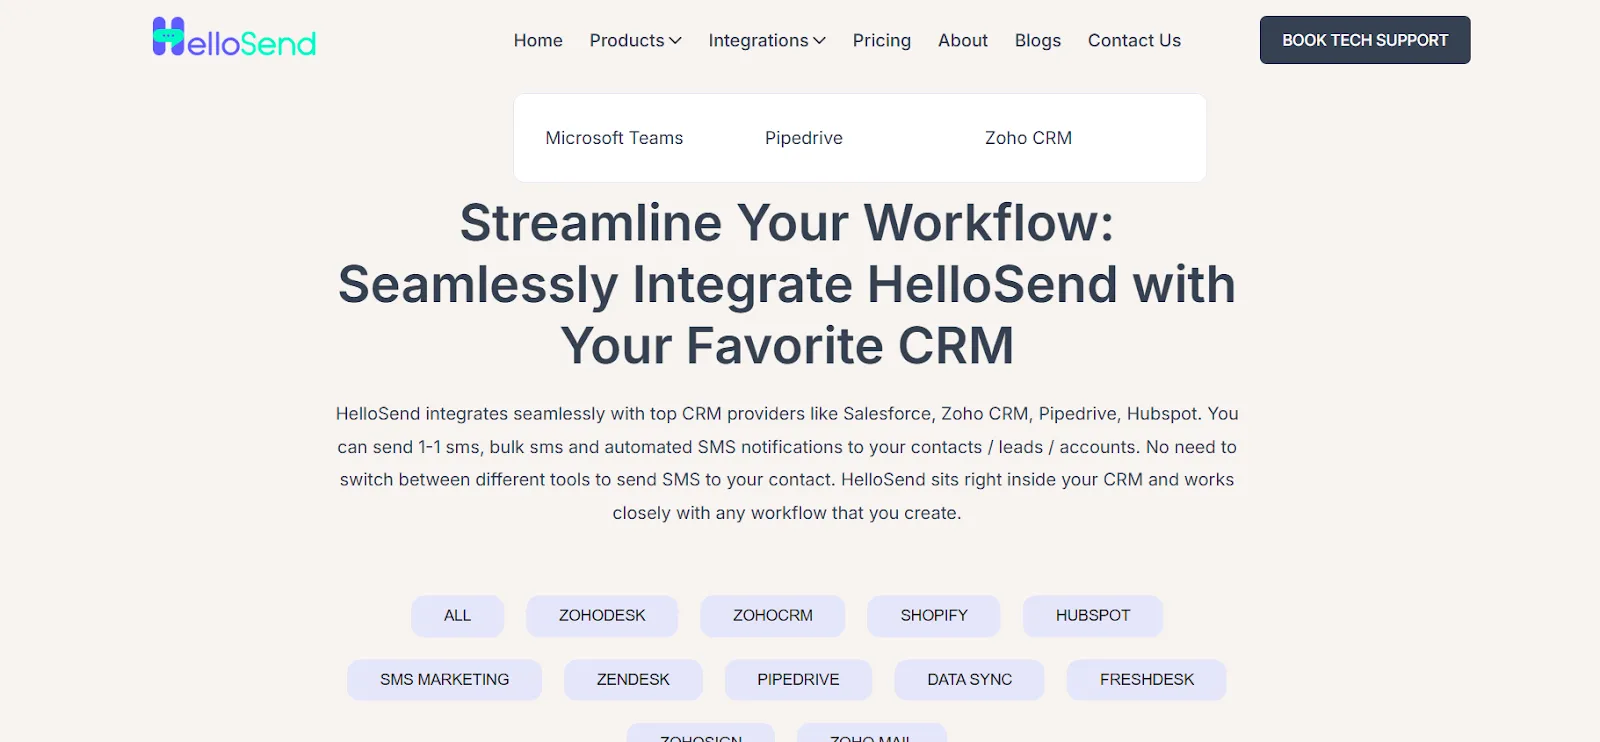Filter integrations by ZENDESK
The height and width of the screenshot is (742, 1600).
pyautogui.click(x=633, y=680)
